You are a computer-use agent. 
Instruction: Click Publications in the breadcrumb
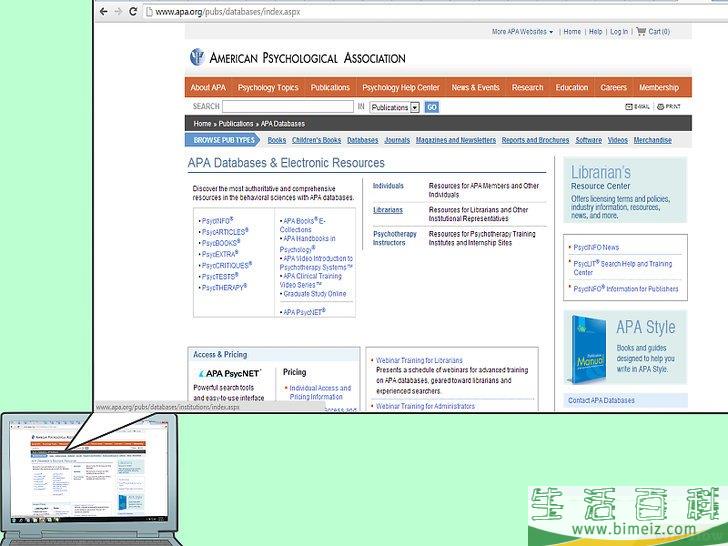(x=236, y=124)
